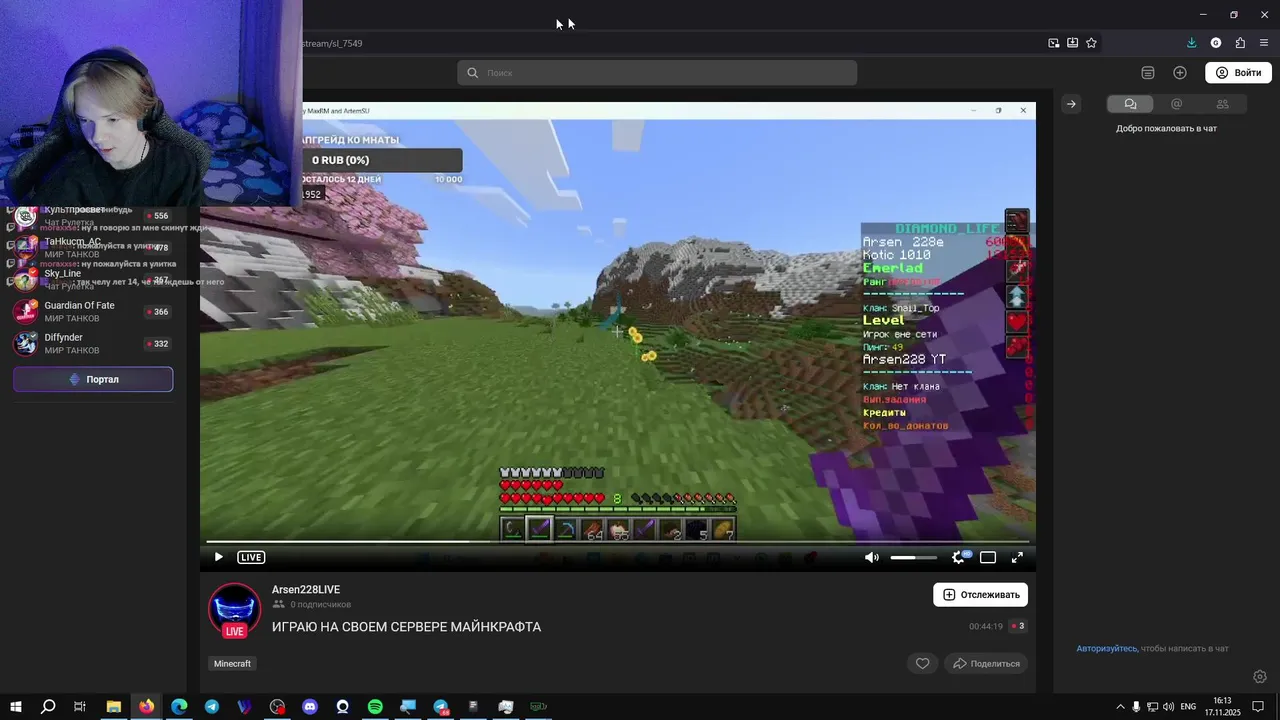Click the LIVE badge in player controls

click(251, 557)
